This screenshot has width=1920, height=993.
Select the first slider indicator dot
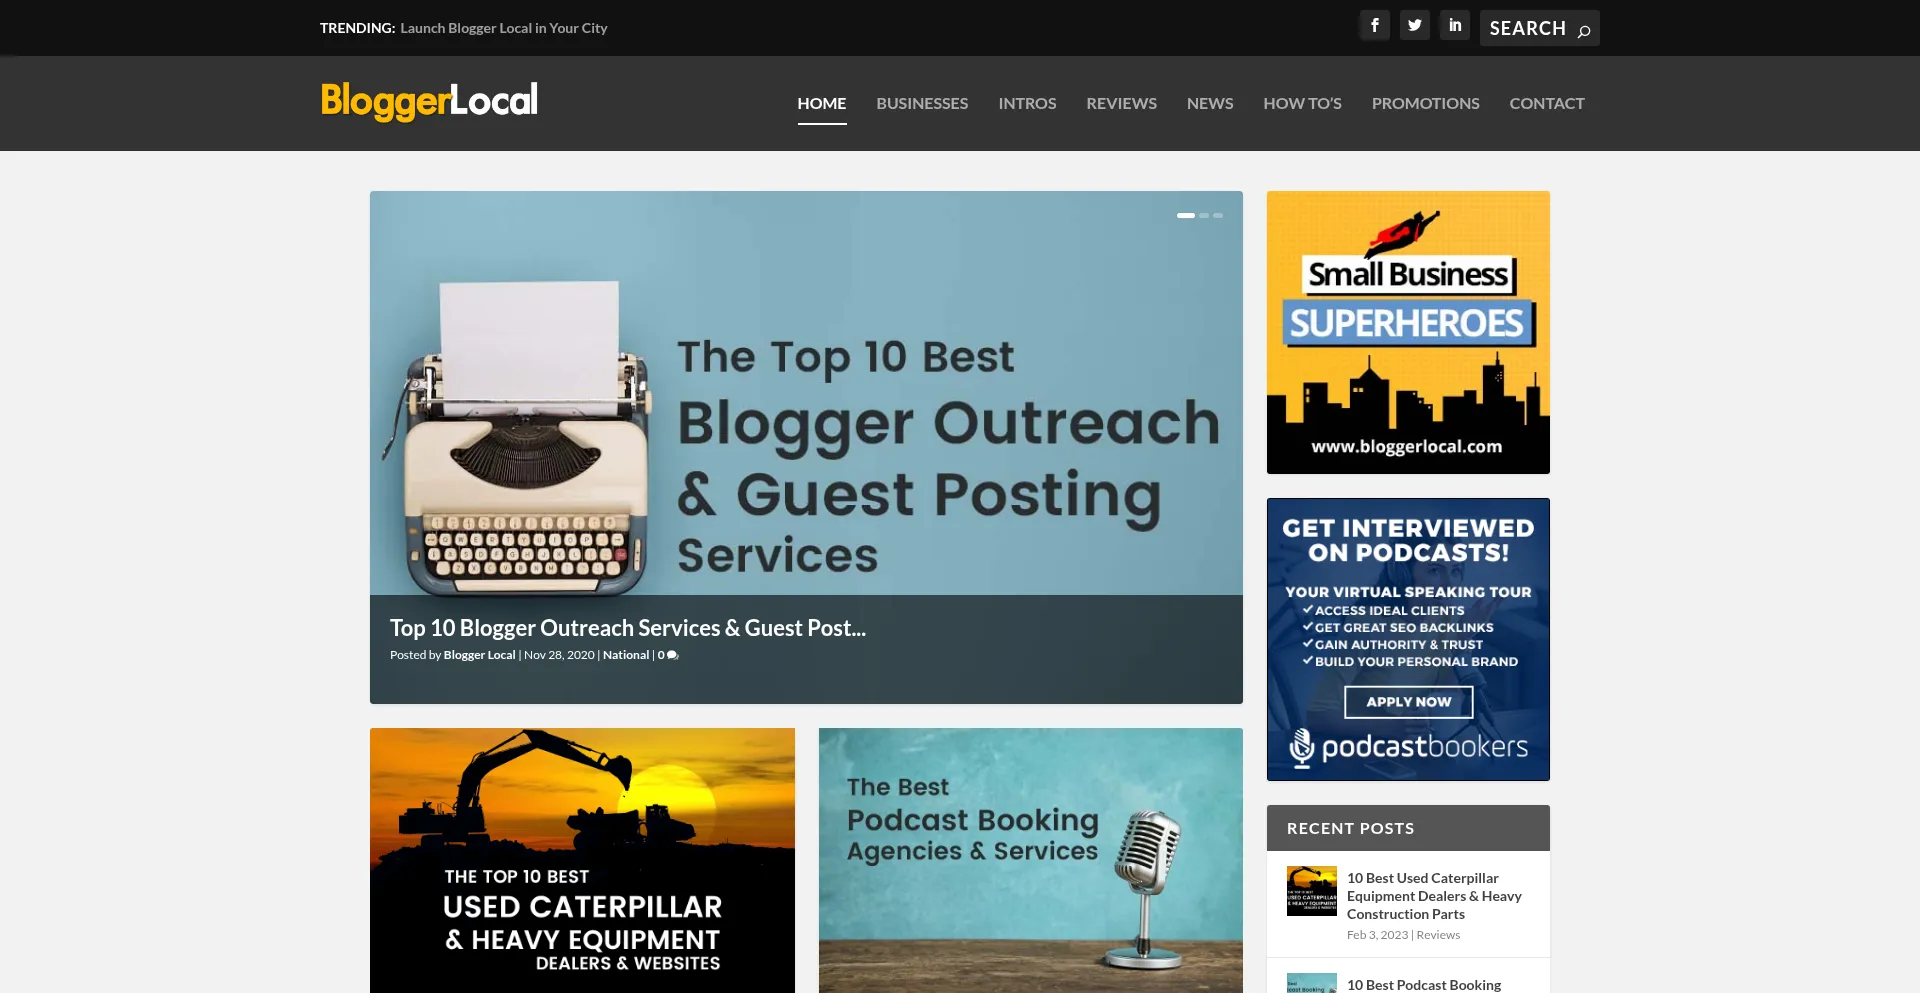(x=1186, y=215)
